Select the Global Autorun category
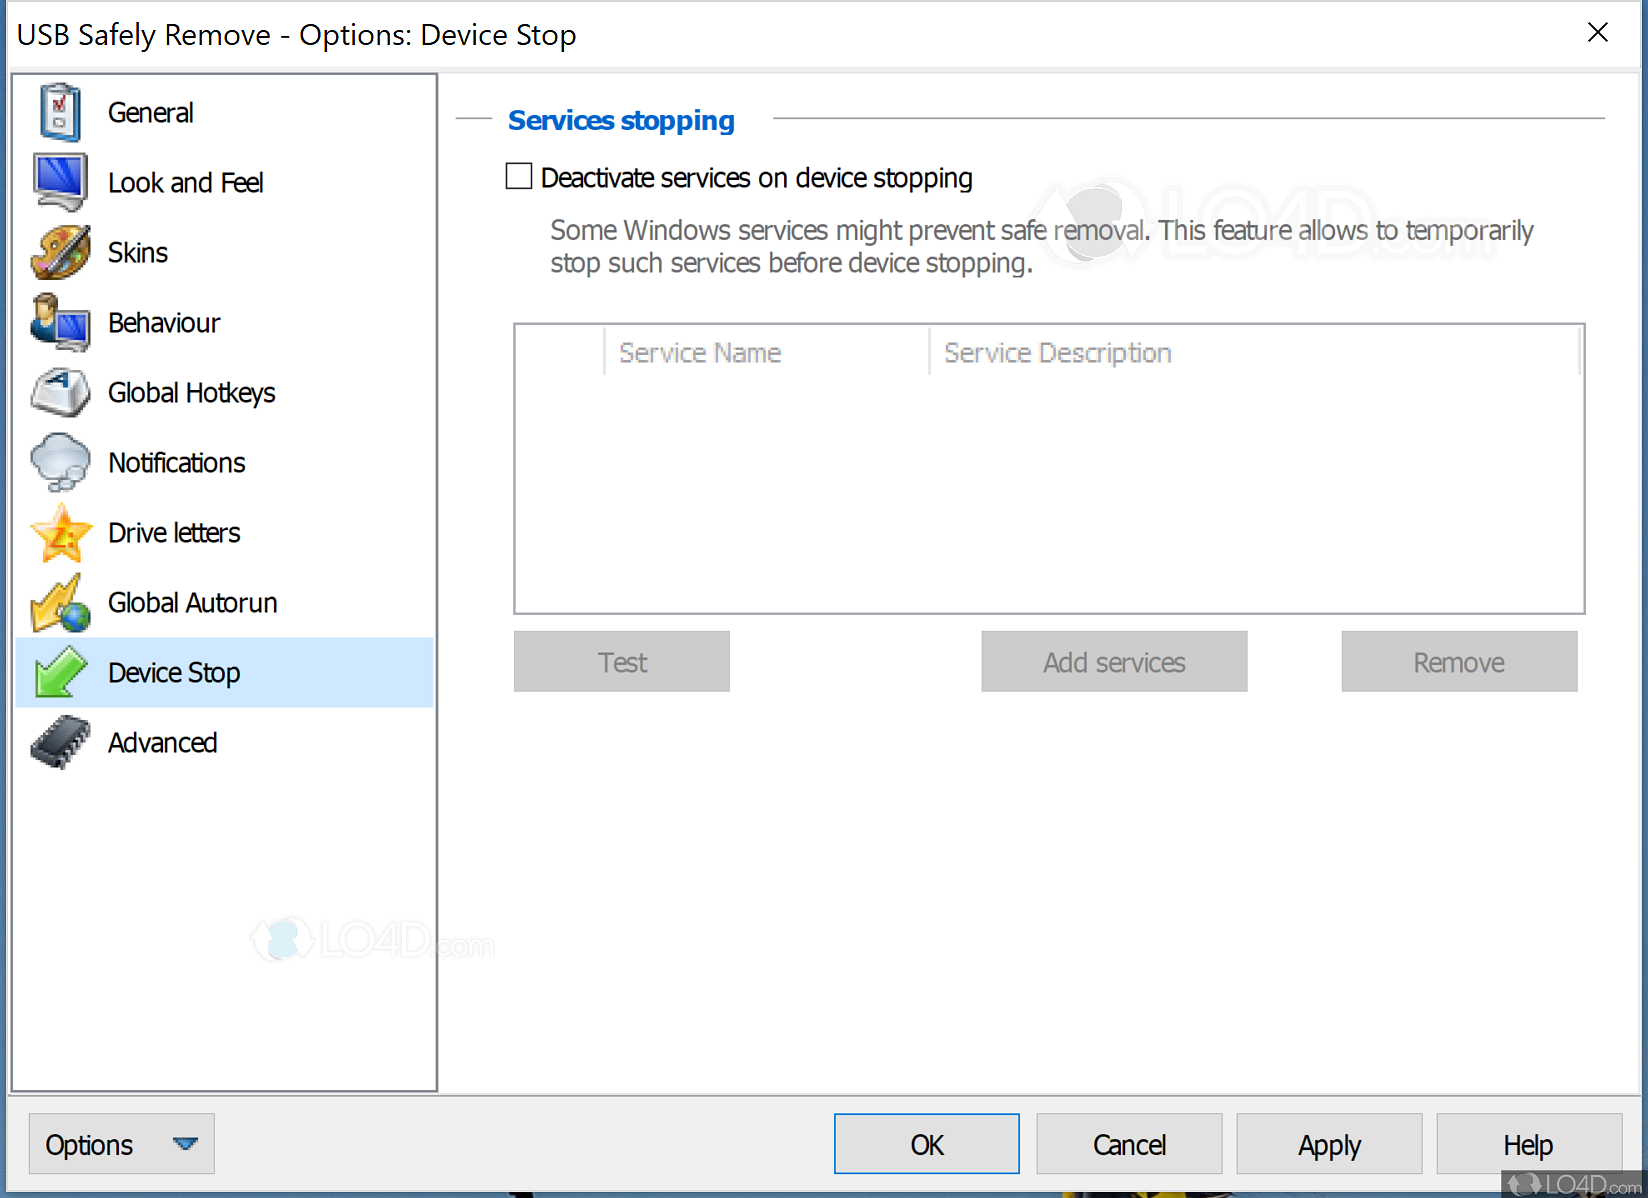Viewport: 1648px width, 1198px height. 192,602
